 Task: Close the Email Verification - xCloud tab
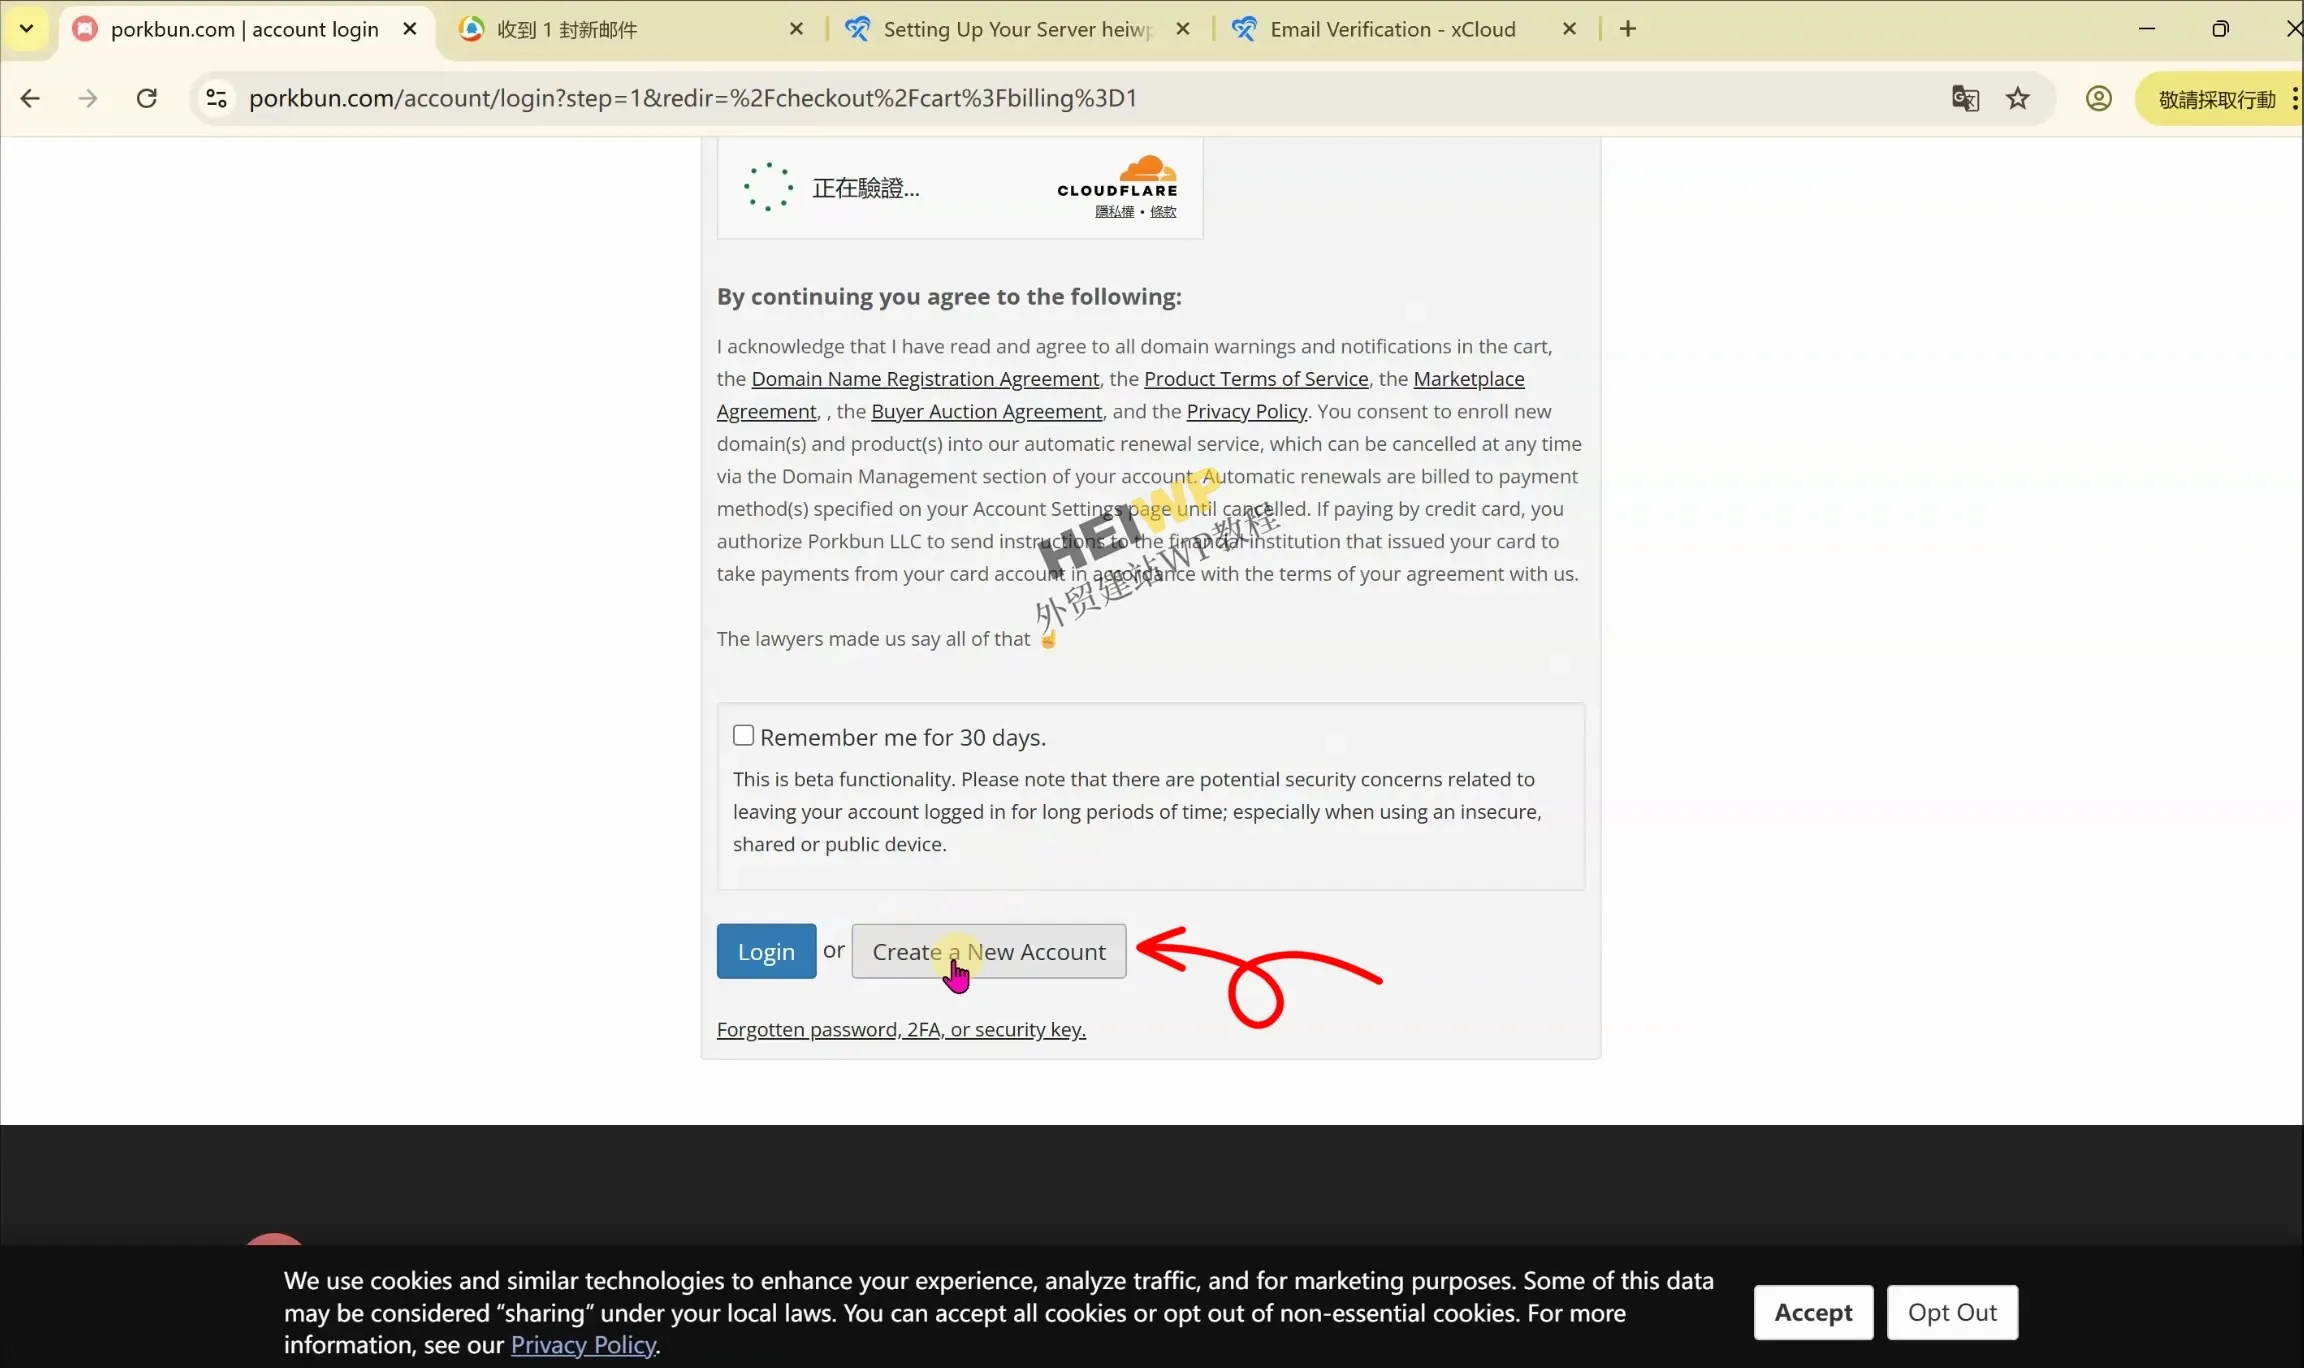(1569, 29)
